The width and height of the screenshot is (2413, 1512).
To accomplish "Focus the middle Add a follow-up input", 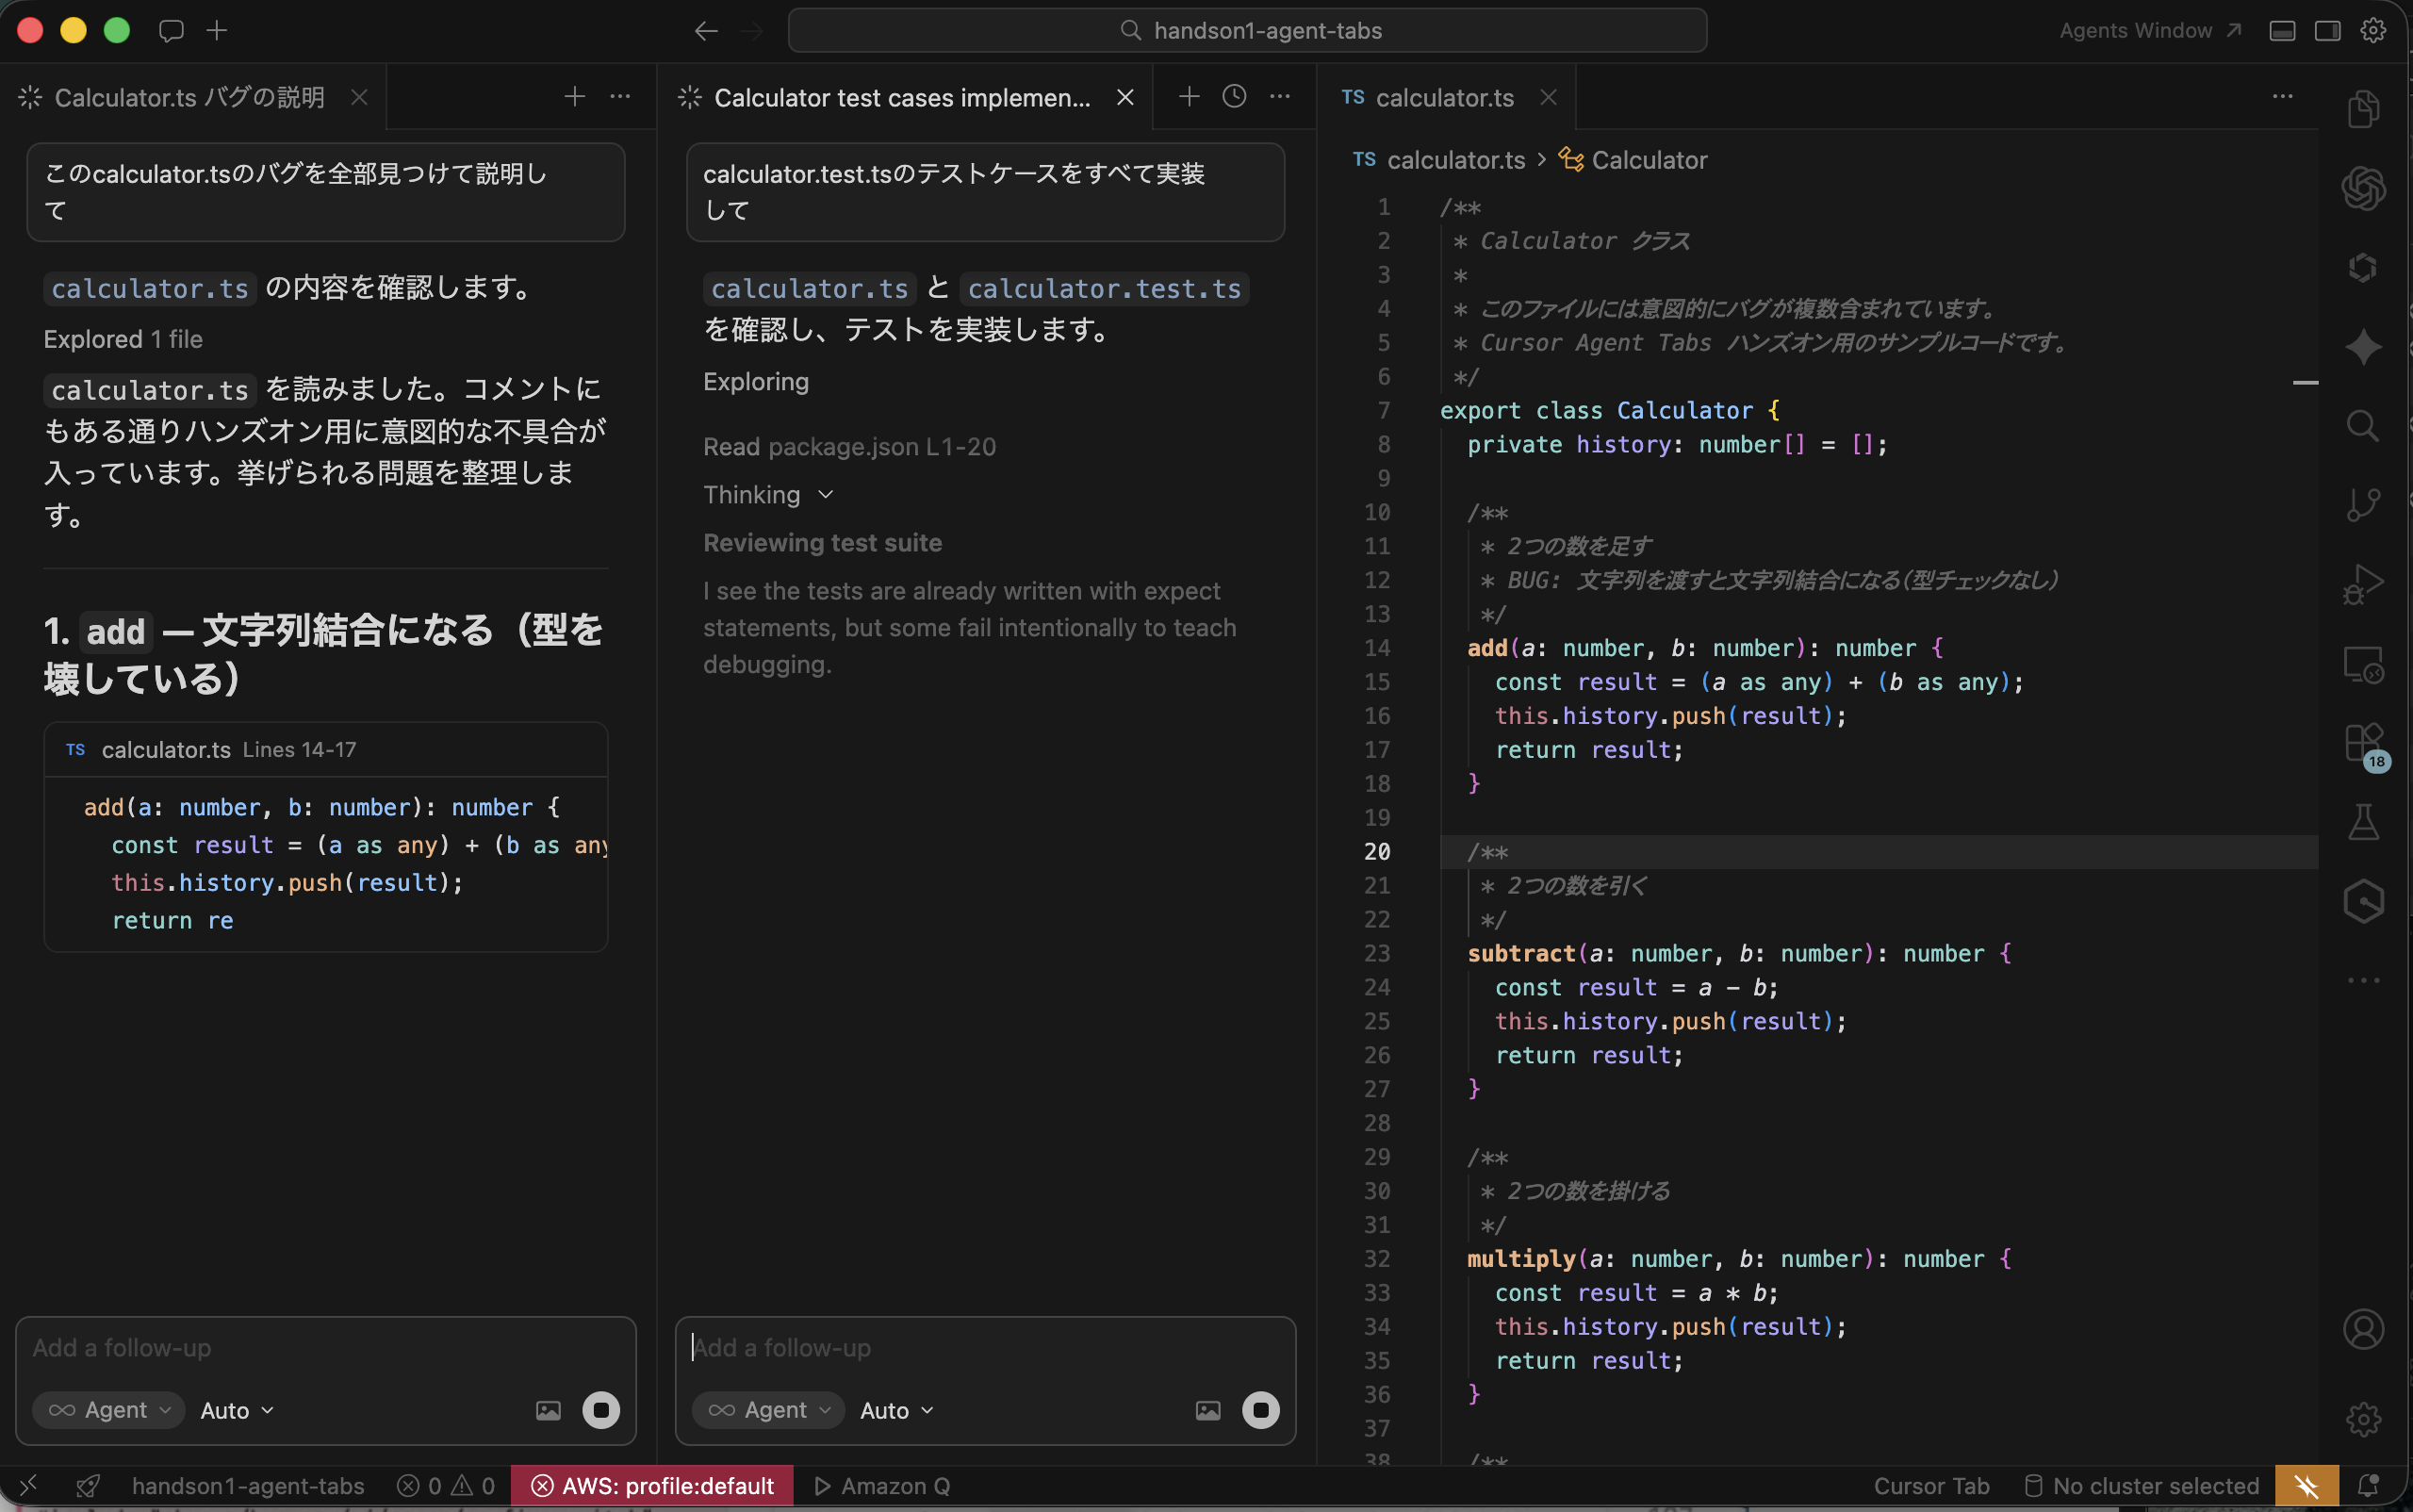I will click(x=984, y=1348).
